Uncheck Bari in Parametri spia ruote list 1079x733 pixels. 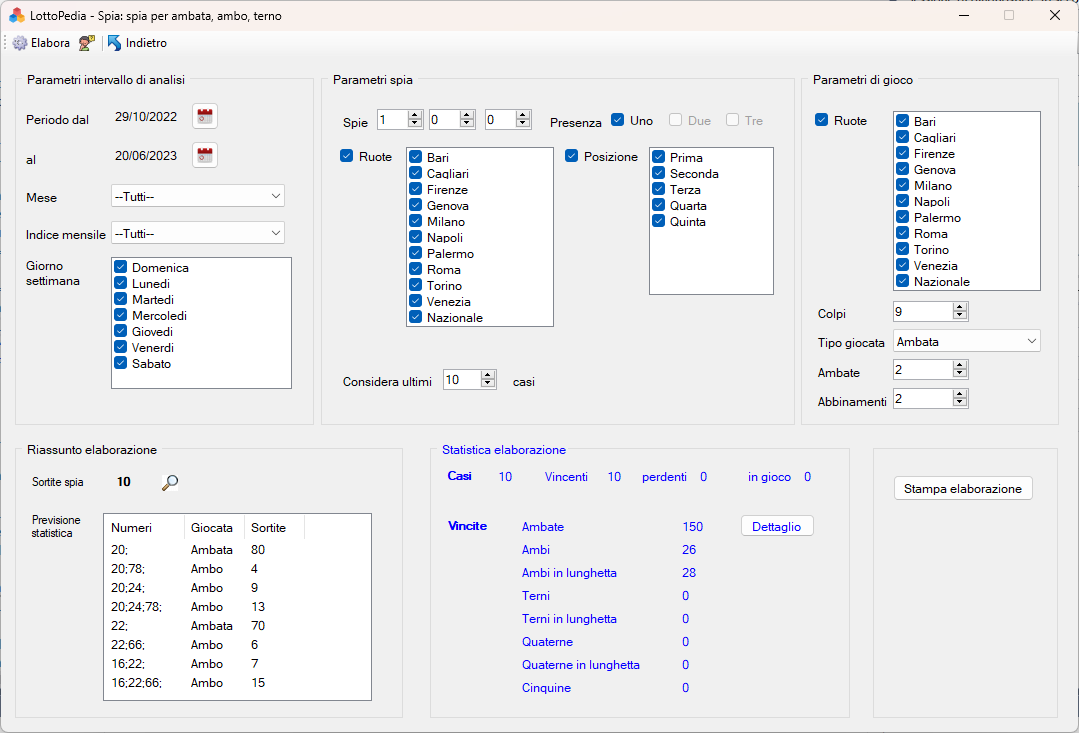416,157
